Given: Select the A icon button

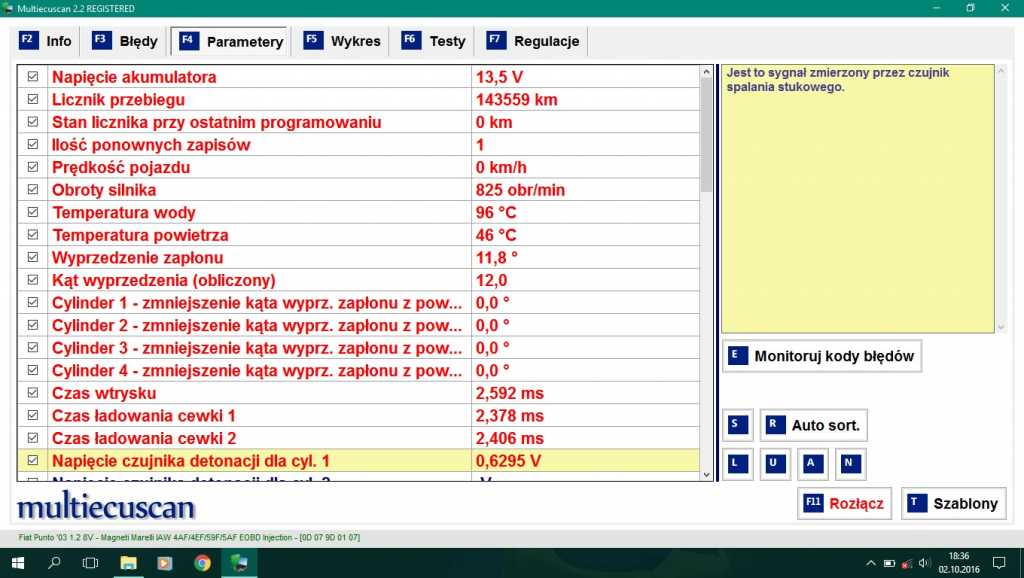Looking at the screenshot, I should [x=810, y=463].
